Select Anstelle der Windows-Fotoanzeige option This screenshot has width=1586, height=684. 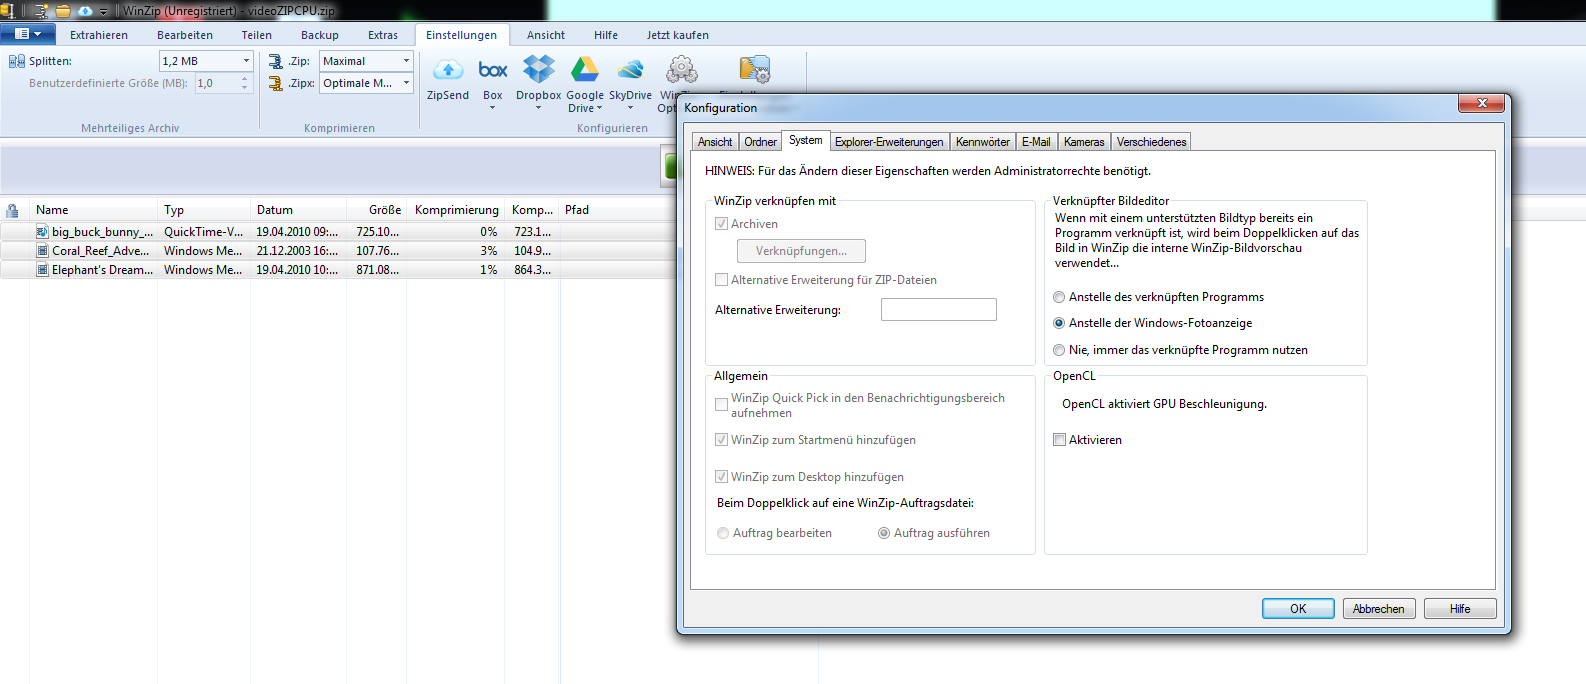click(1059, 323)
